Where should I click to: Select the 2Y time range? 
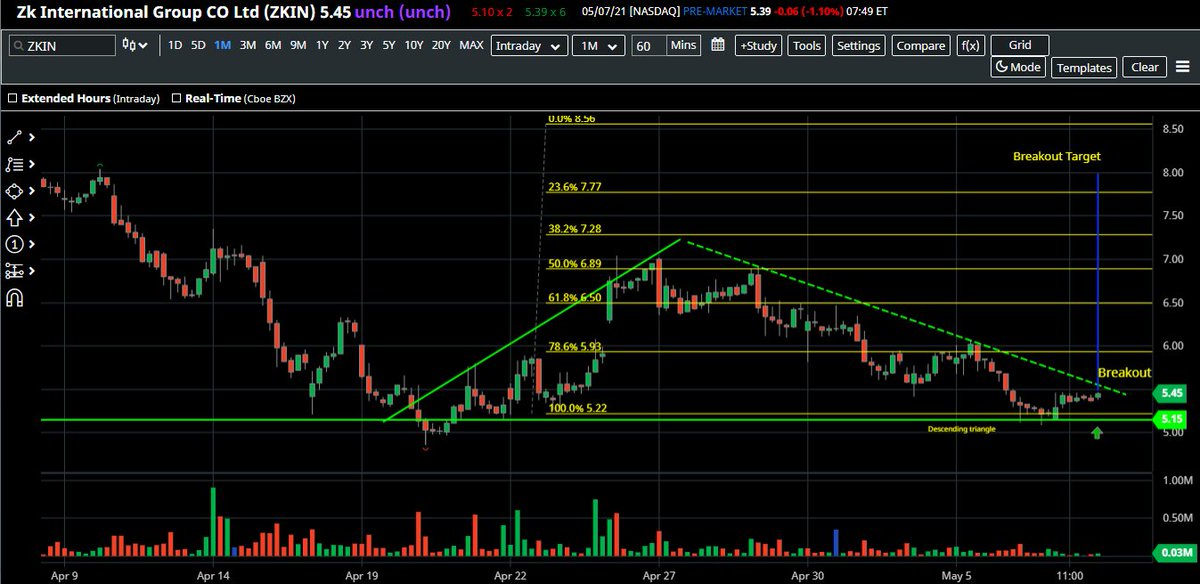[344, 45]
